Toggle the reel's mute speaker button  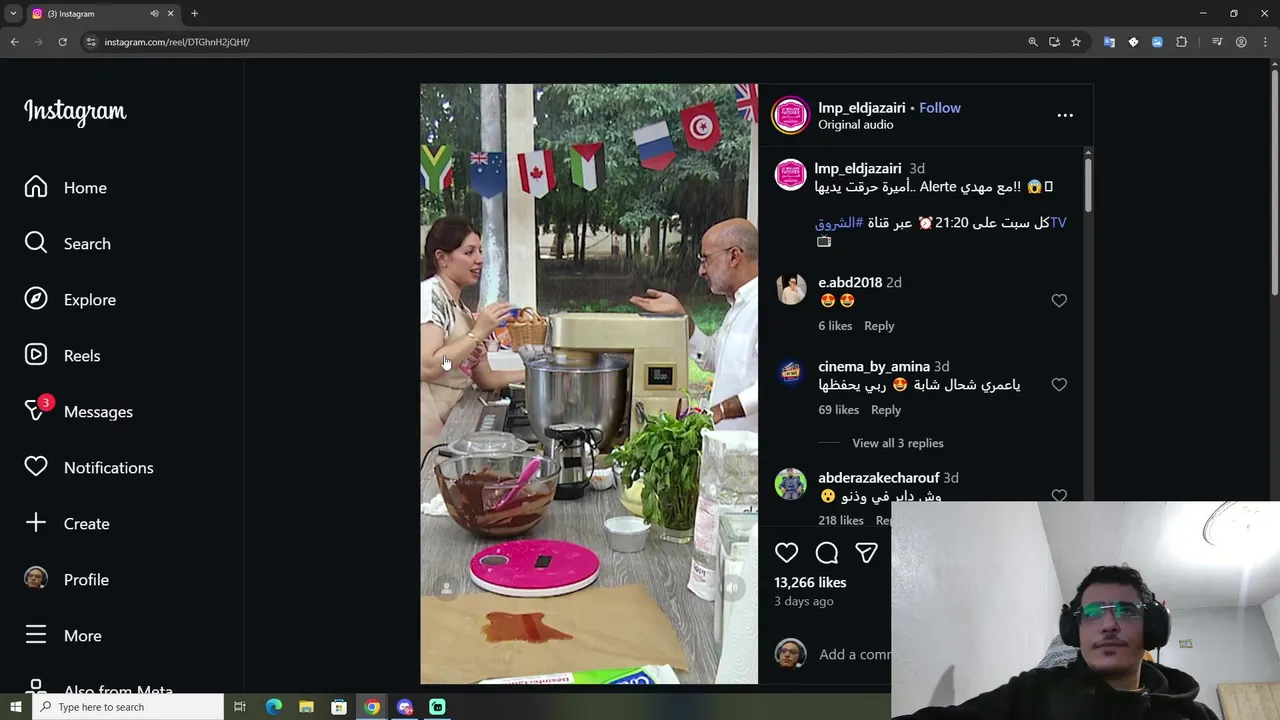pyautogui.click(x=732, y=588)
